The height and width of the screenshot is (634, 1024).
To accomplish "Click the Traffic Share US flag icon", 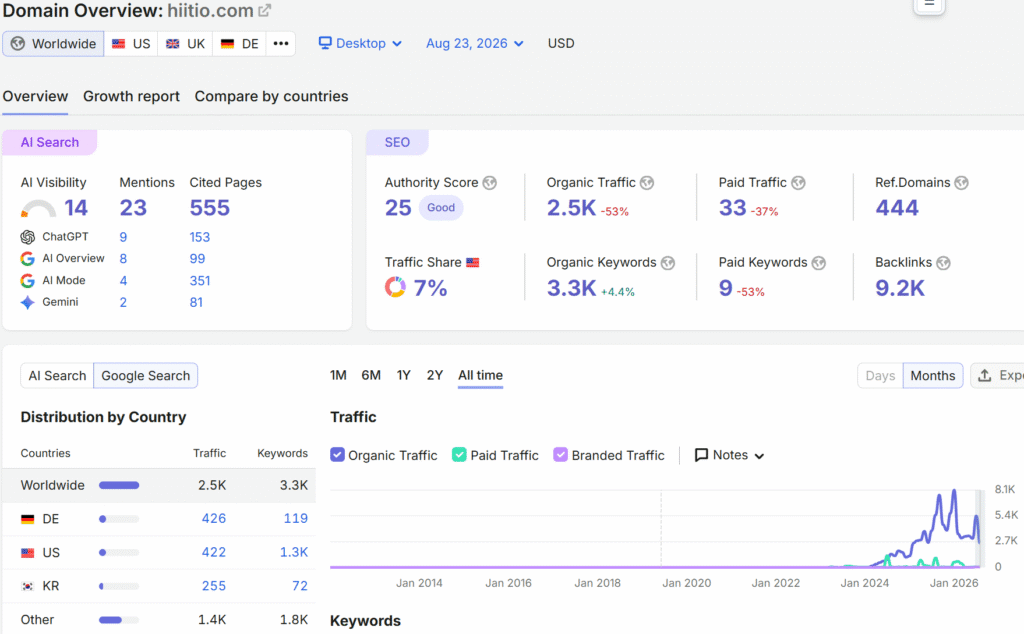I will tap(473, 262).
